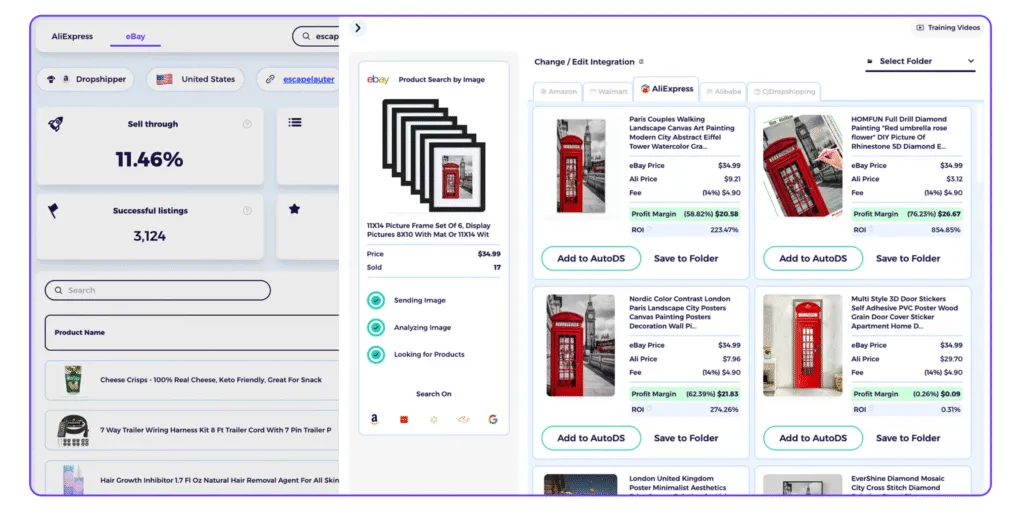
Task: Save Nordic Color Contrast London to folder
Action: 686,438
